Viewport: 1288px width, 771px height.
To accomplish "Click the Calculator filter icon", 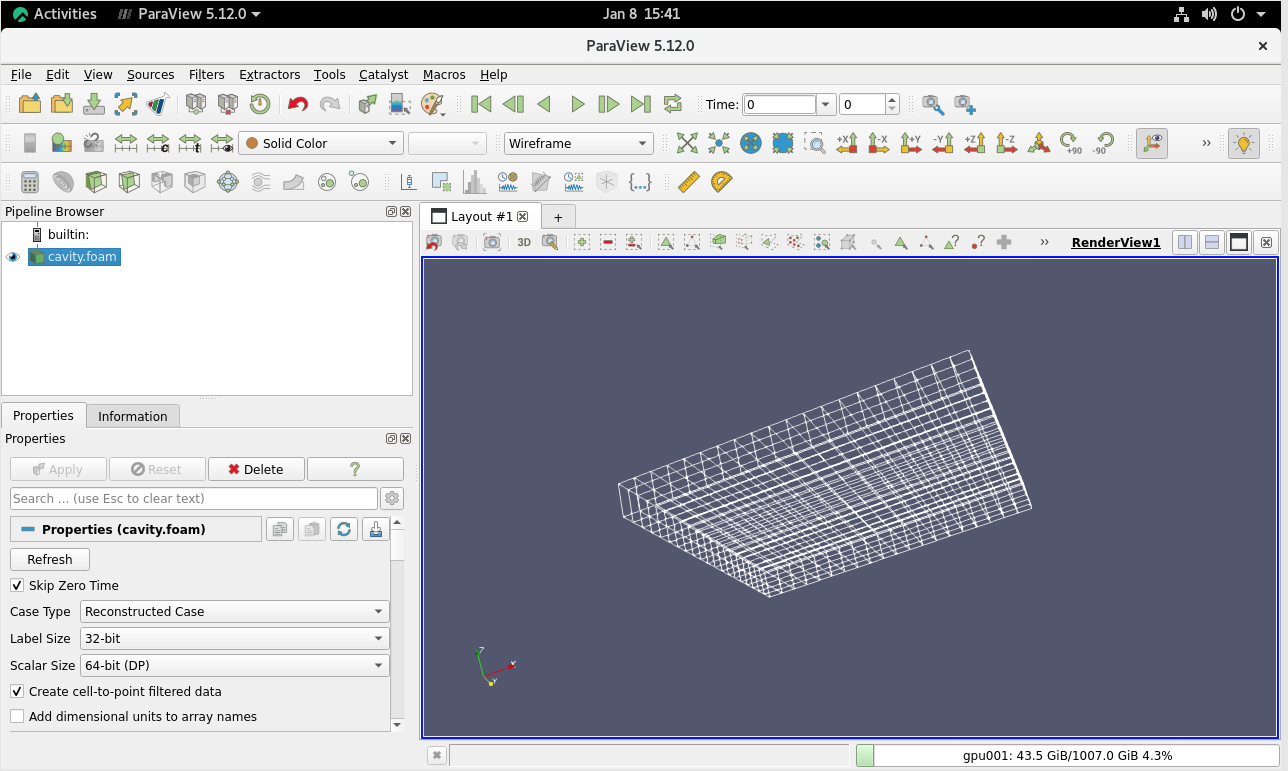I will tap(30, 182).
